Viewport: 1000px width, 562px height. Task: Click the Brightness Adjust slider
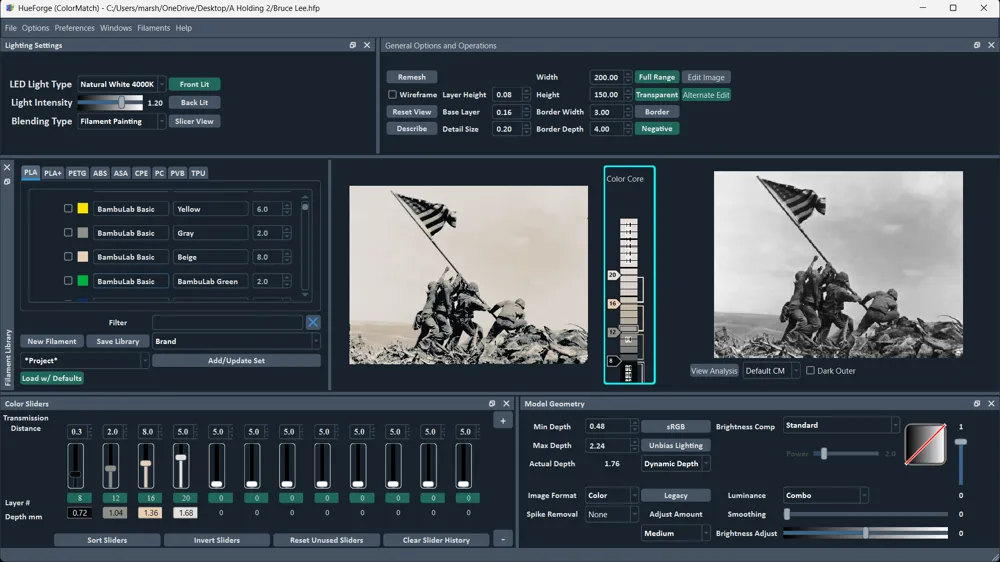pyautogui.click(x=865, y=533)
